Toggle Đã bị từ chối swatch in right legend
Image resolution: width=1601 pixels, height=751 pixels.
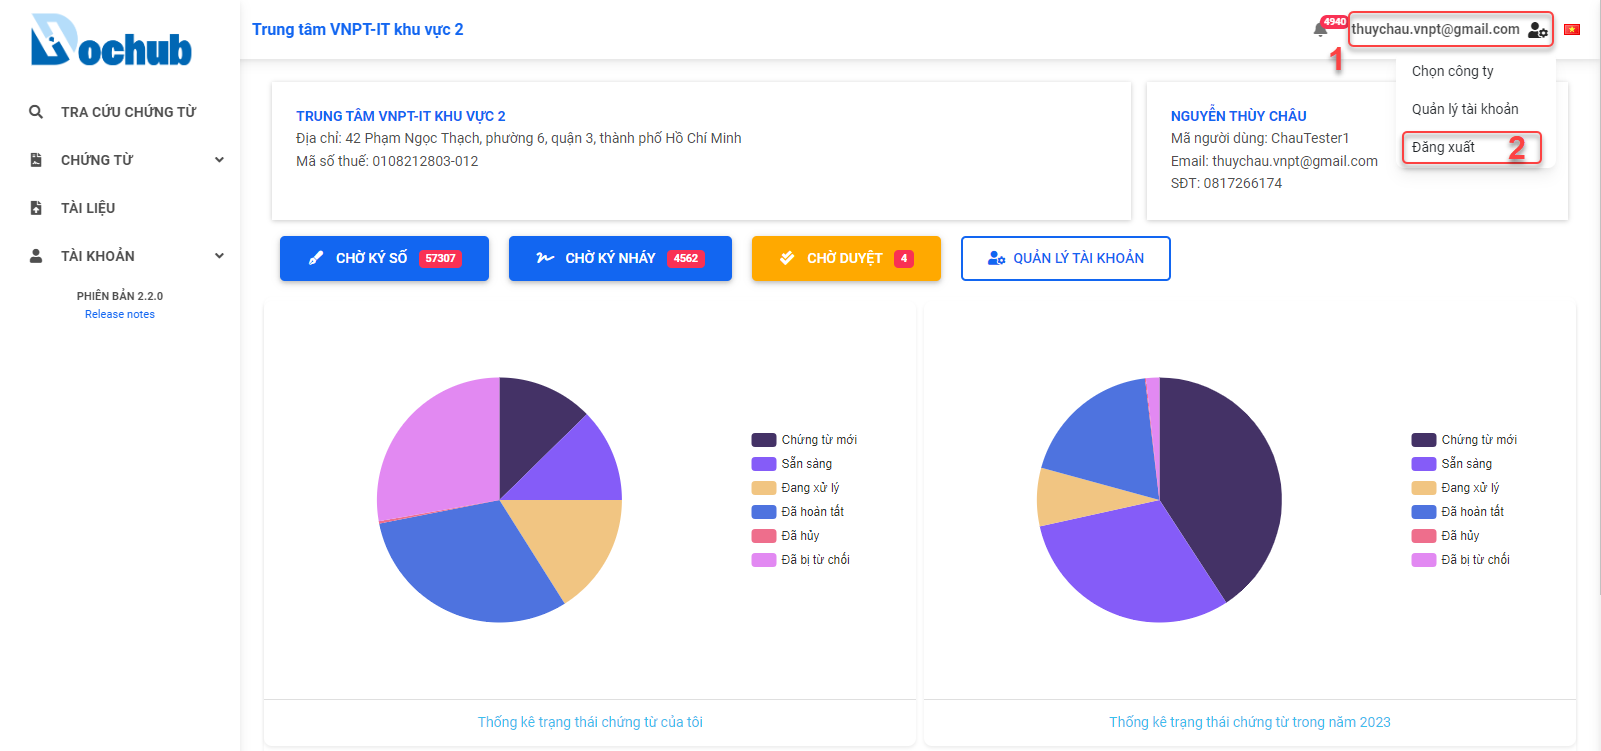point(1424,560)
